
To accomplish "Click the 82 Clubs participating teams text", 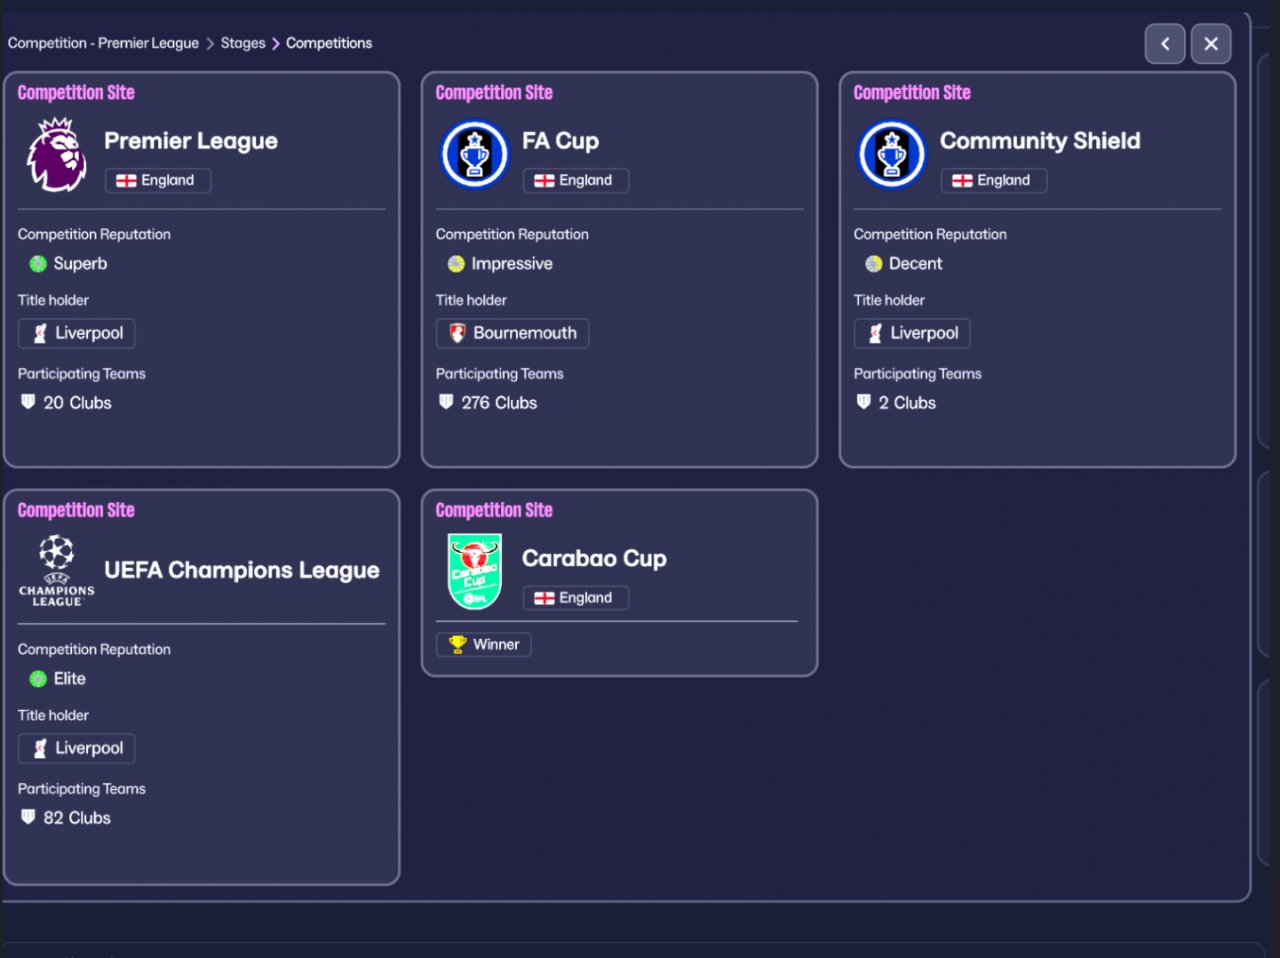I will [77, 817].
